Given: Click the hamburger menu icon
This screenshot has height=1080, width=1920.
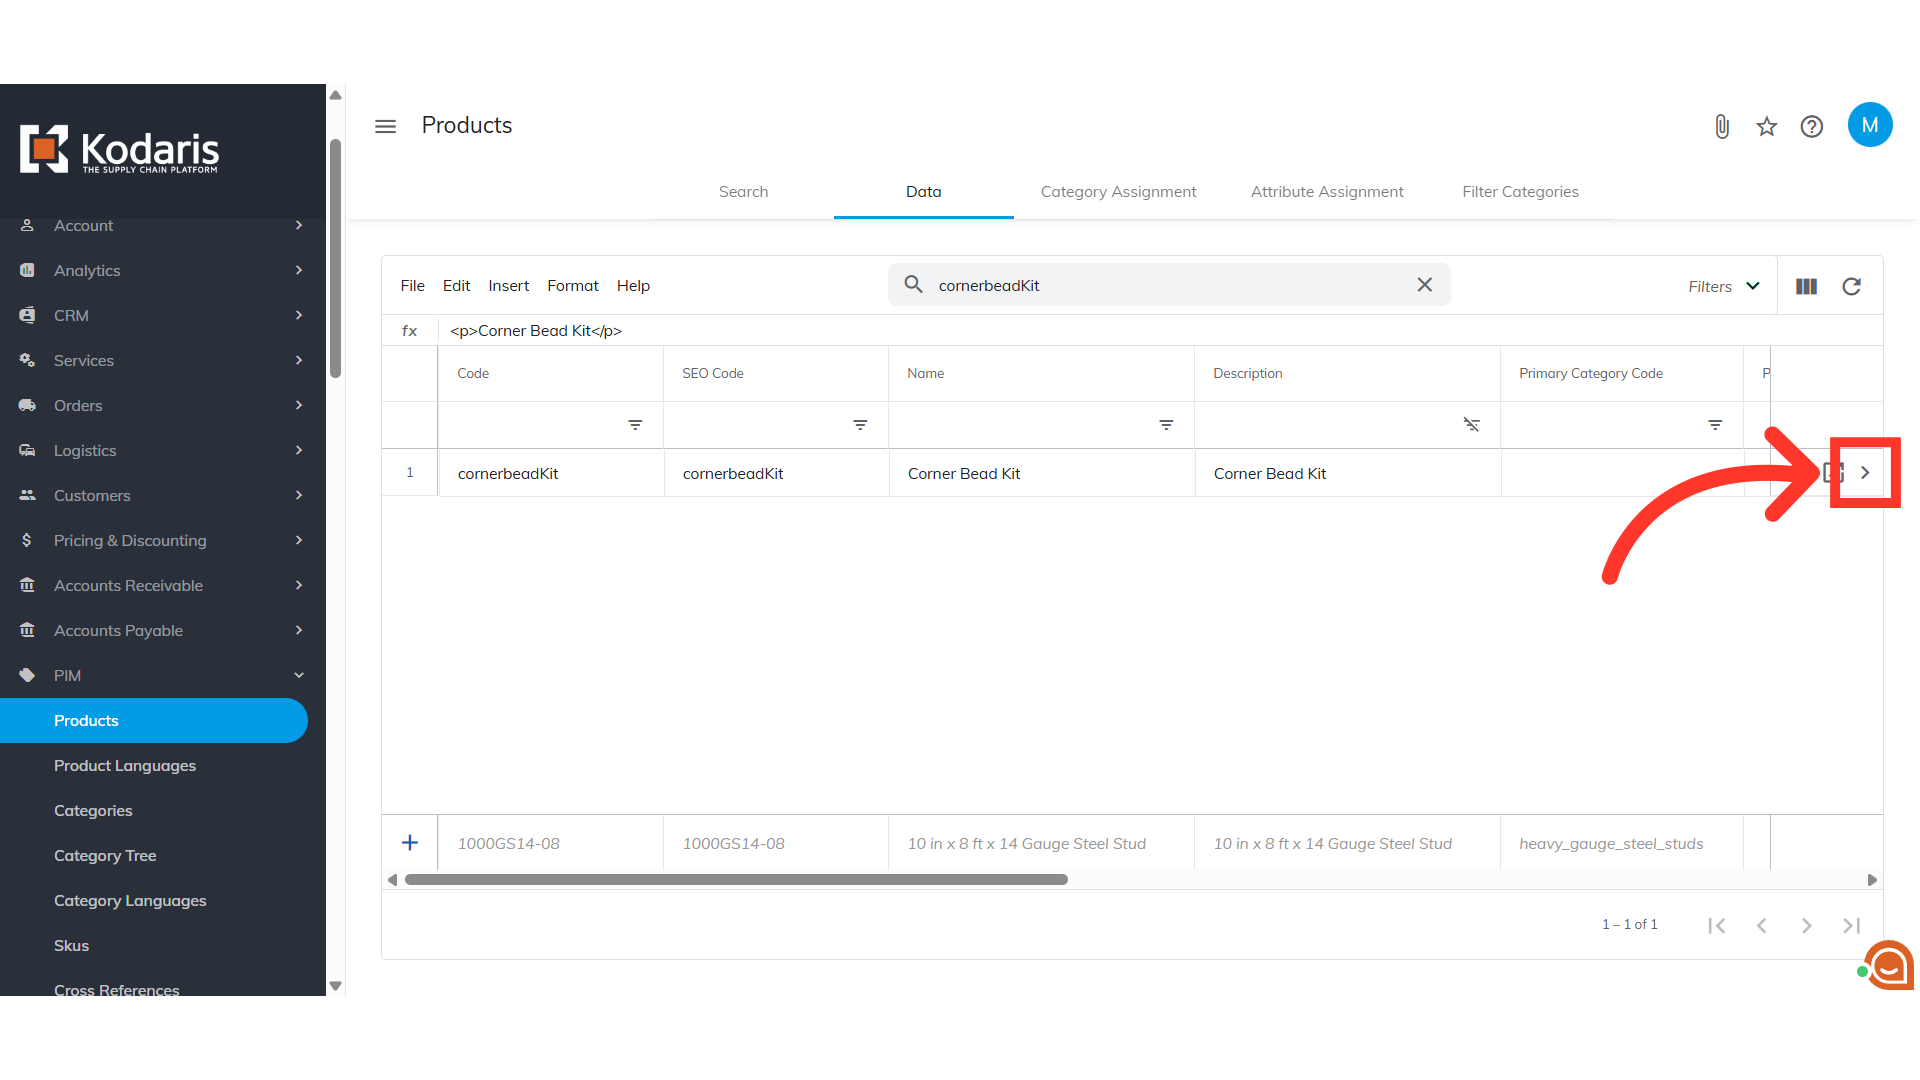Looking at the screenshot, I should tap(385, 126).
